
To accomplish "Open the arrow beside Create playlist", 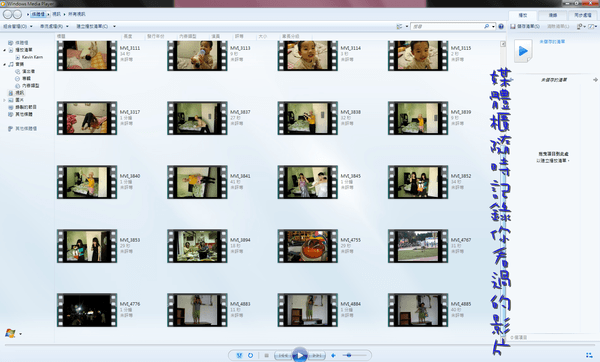I will pos(114,26).
